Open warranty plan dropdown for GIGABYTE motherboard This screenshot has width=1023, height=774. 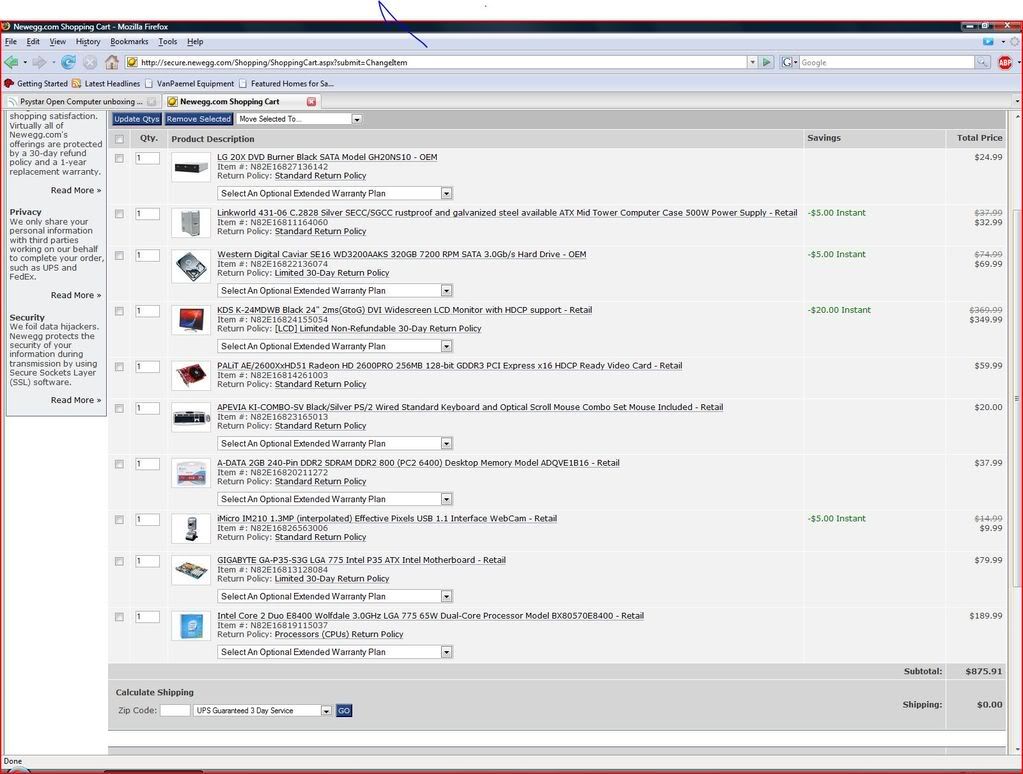click(x=335, y=596)
